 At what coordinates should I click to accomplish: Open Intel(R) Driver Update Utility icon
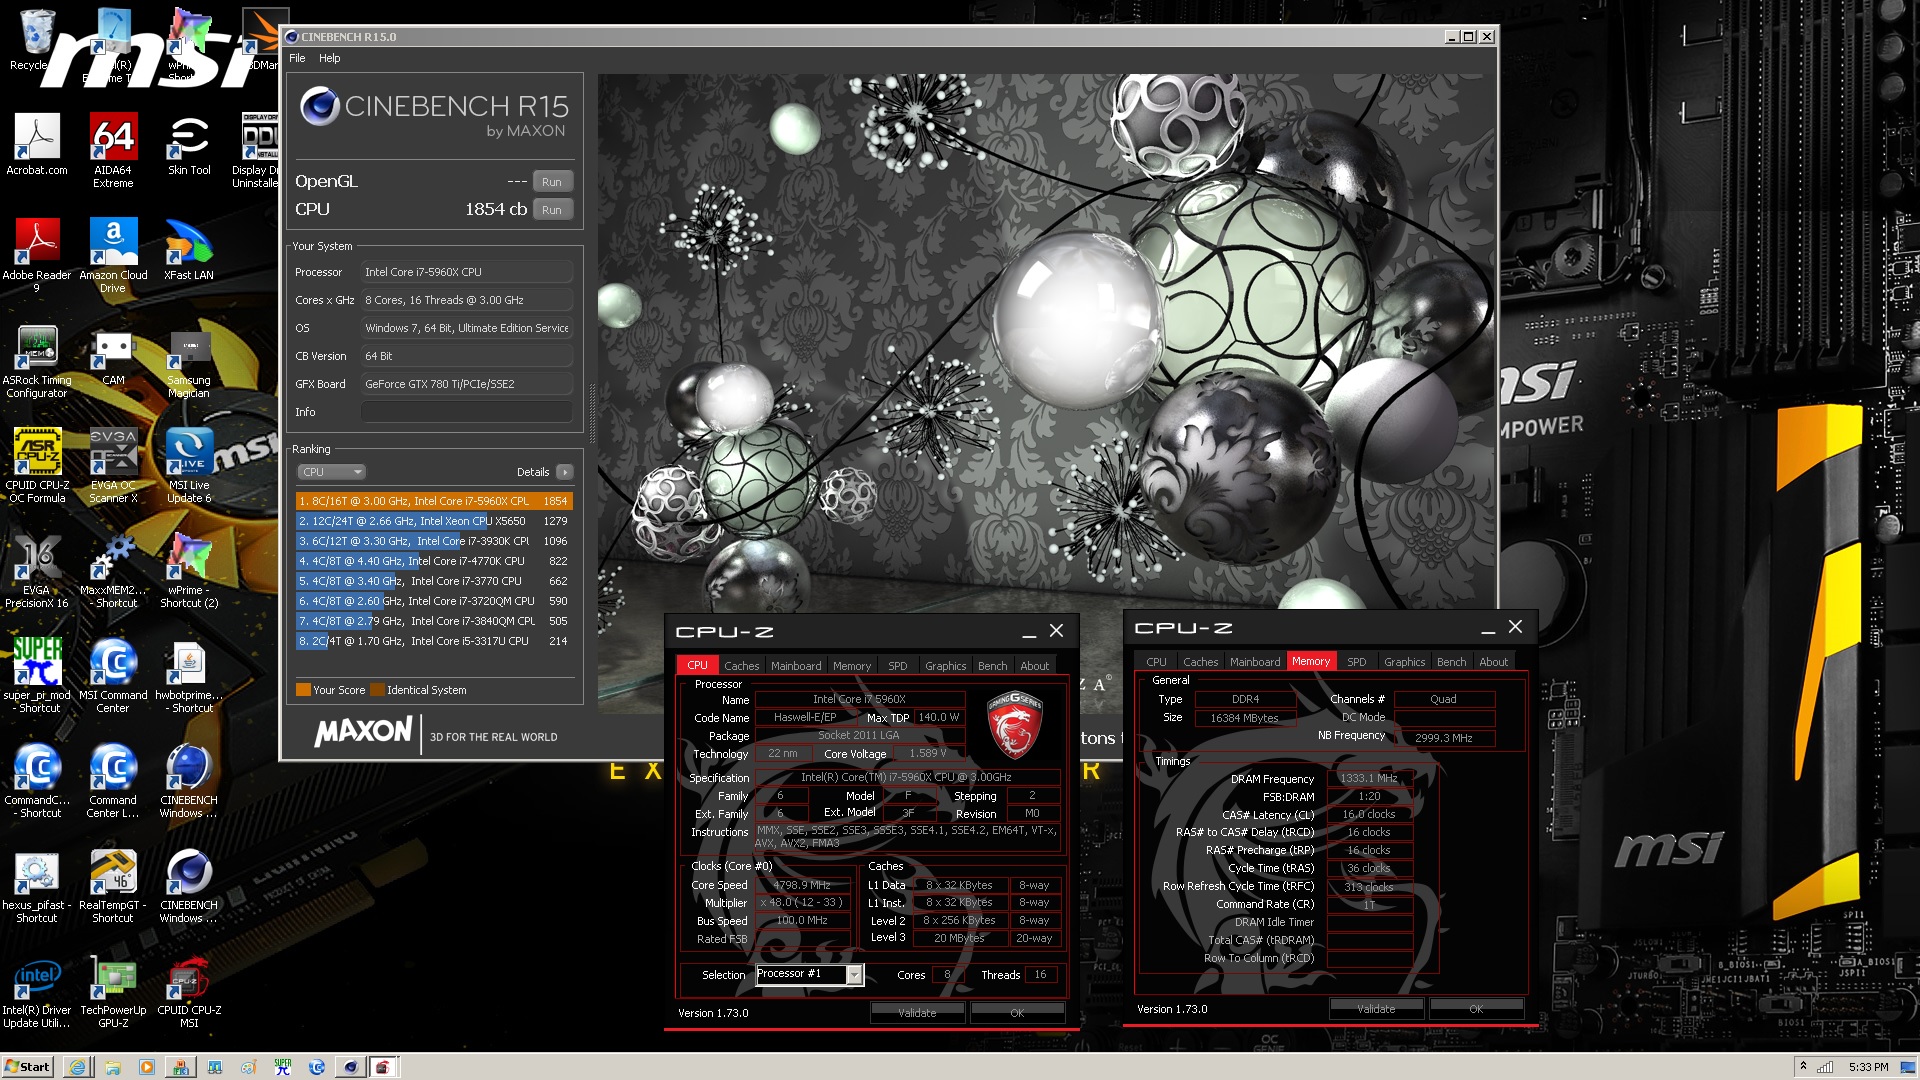[37, 992]
